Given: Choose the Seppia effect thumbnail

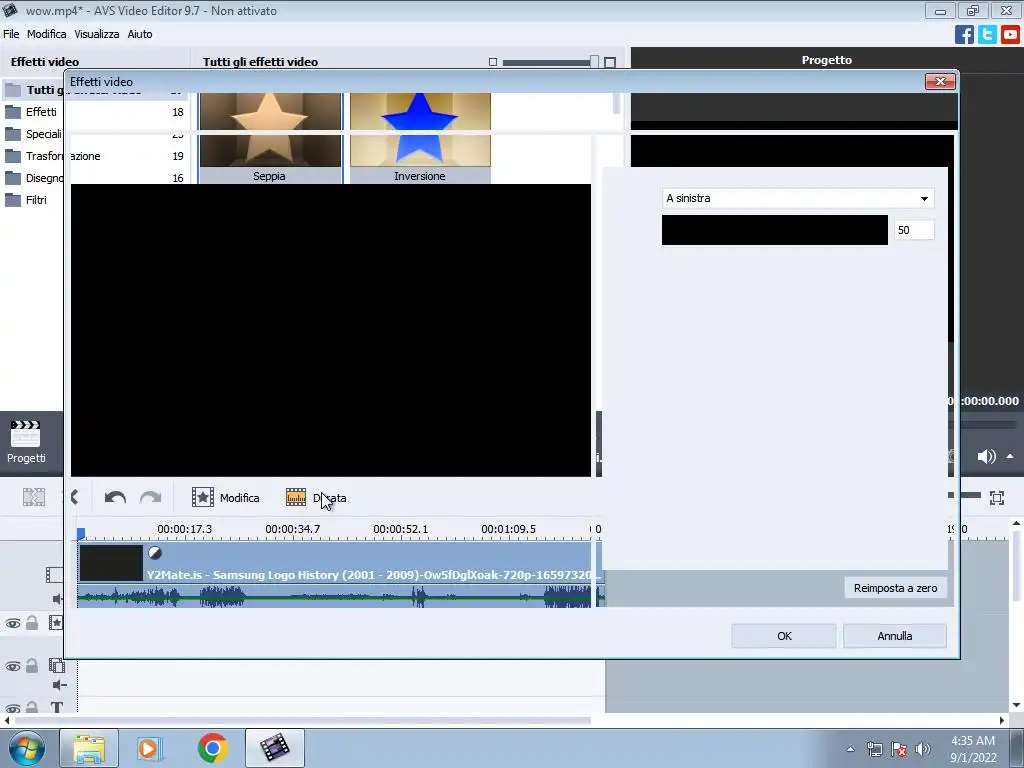Looking at the screenshot, I should pos(270,138).
